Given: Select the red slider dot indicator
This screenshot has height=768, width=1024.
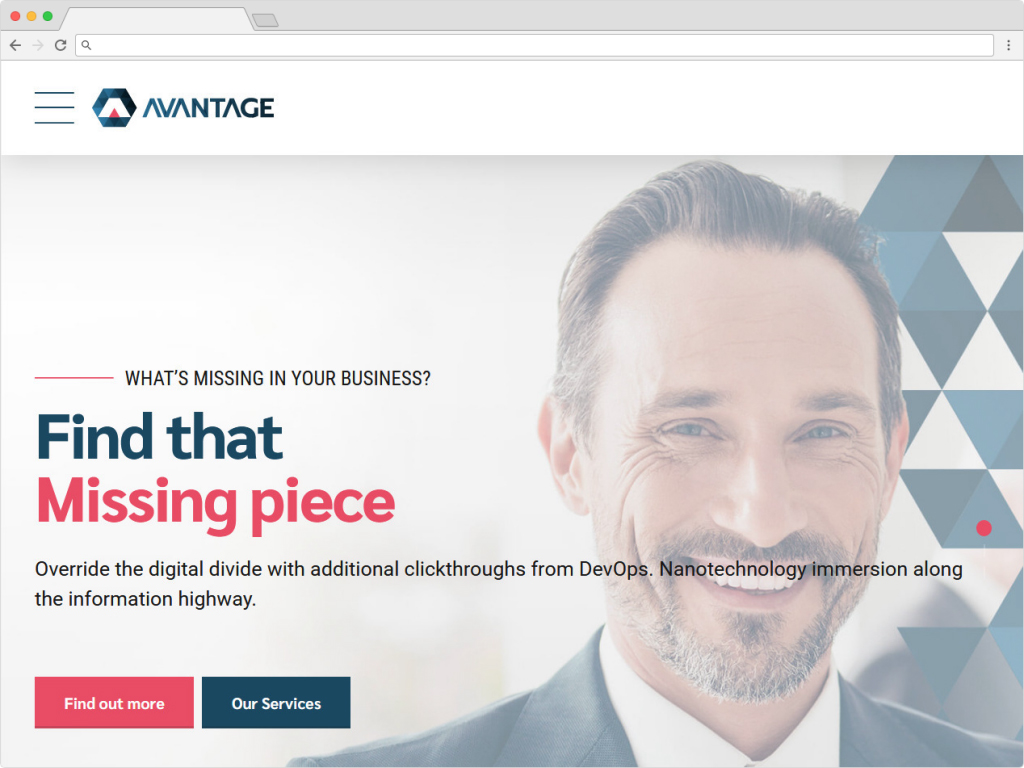Looking at the screenshot, I should 984,528.
